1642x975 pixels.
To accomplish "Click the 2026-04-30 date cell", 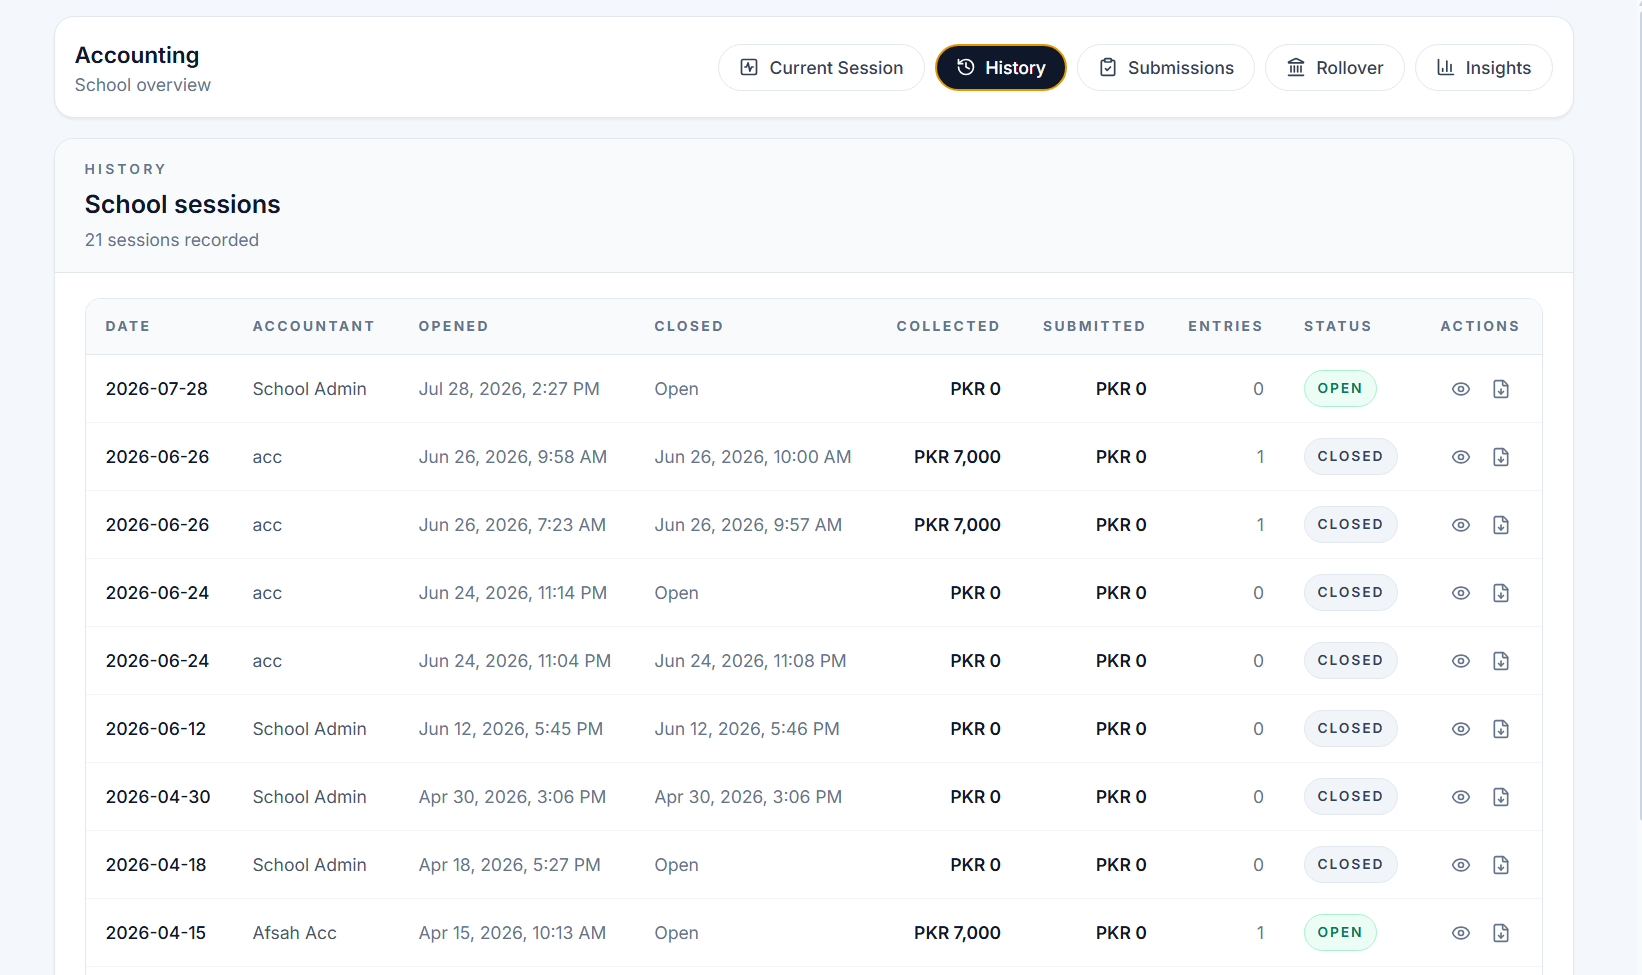I will click(x=158, y=797).
